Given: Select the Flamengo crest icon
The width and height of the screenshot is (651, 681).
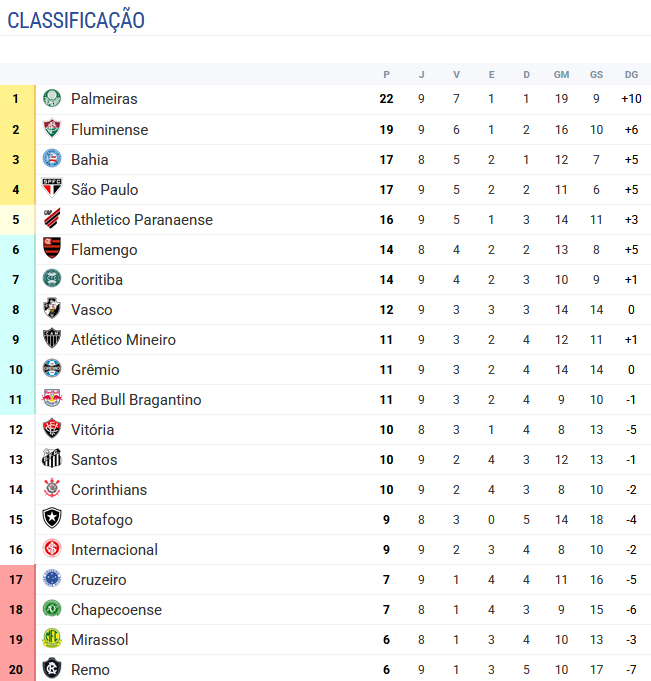Looking at the screenshot, I should click(52, 249).
